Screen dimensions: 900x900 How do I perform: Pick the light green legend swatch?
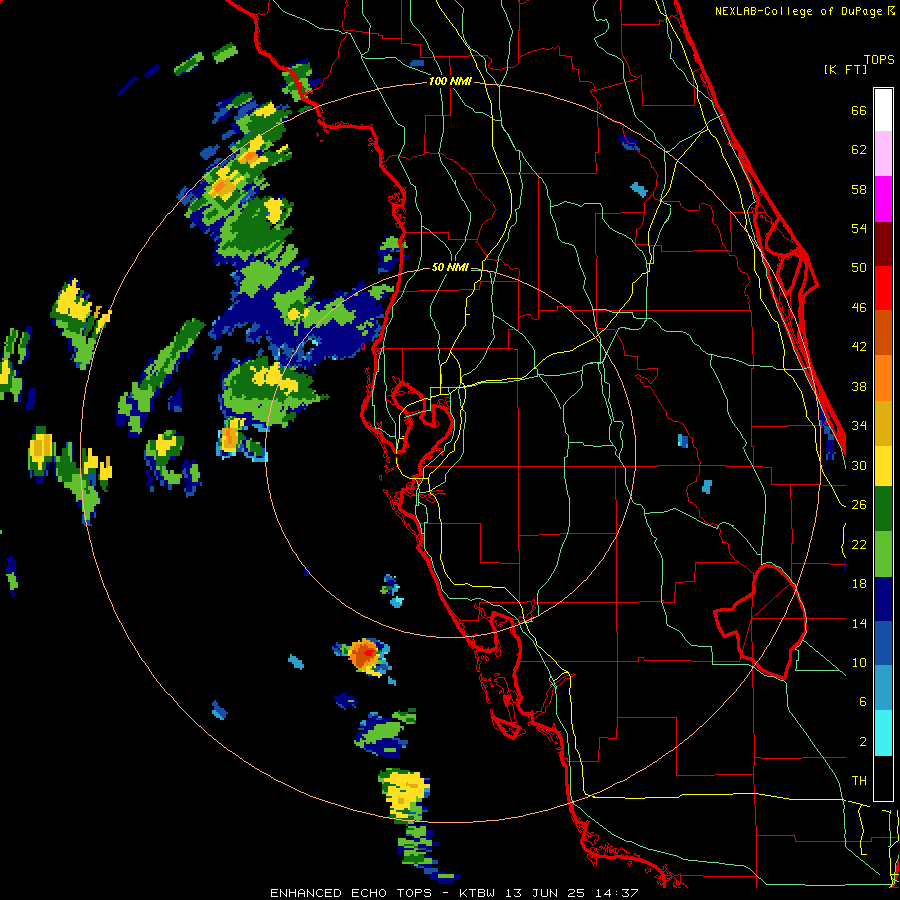(883, 554)
